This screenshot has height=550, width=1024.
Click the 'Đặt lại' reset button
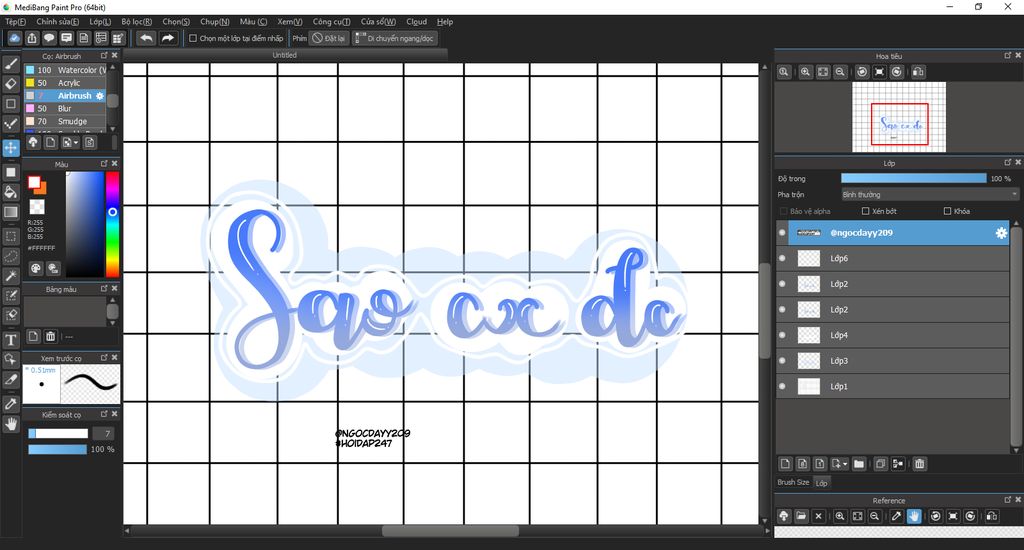tap(329, 39)
